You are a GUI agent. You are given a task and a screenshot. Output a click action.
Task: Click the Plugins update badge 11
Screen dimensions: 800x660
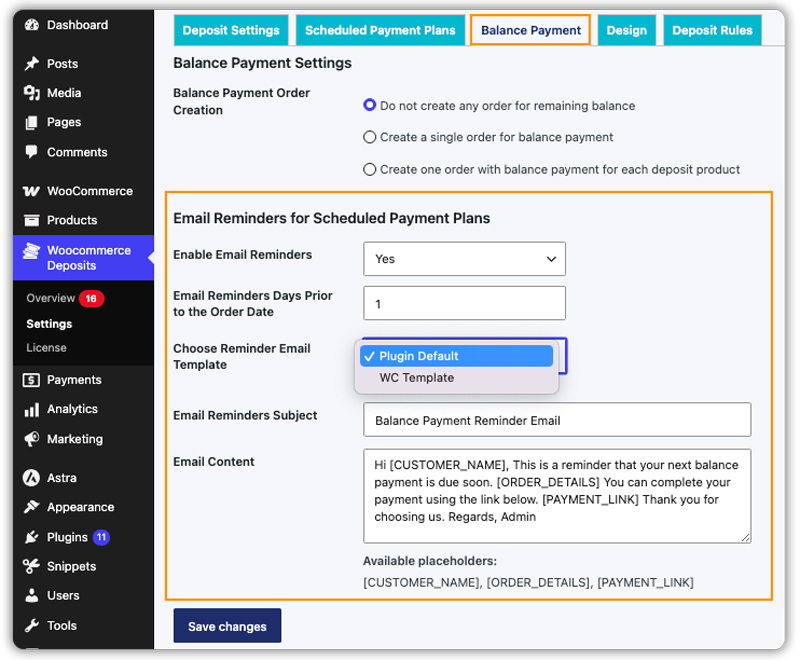coord(102,537)
